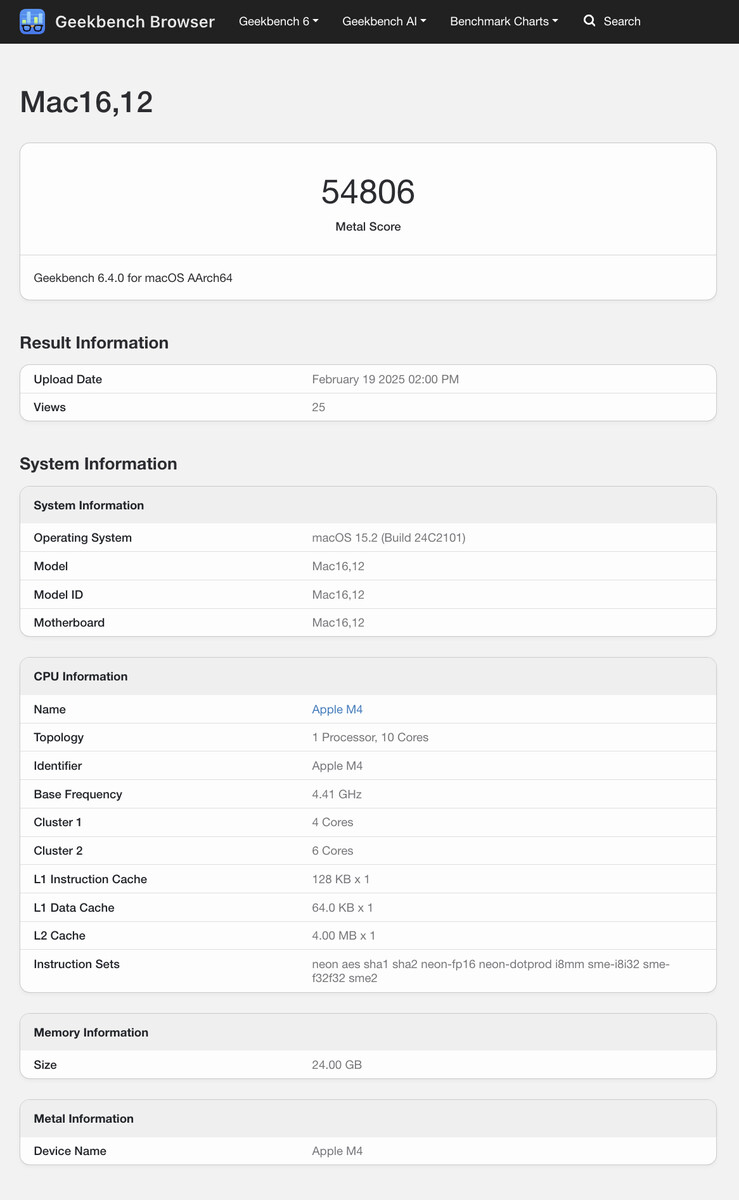Click the magnifying glass search icon
The image size is (739, 1200).
pos(590,21)
